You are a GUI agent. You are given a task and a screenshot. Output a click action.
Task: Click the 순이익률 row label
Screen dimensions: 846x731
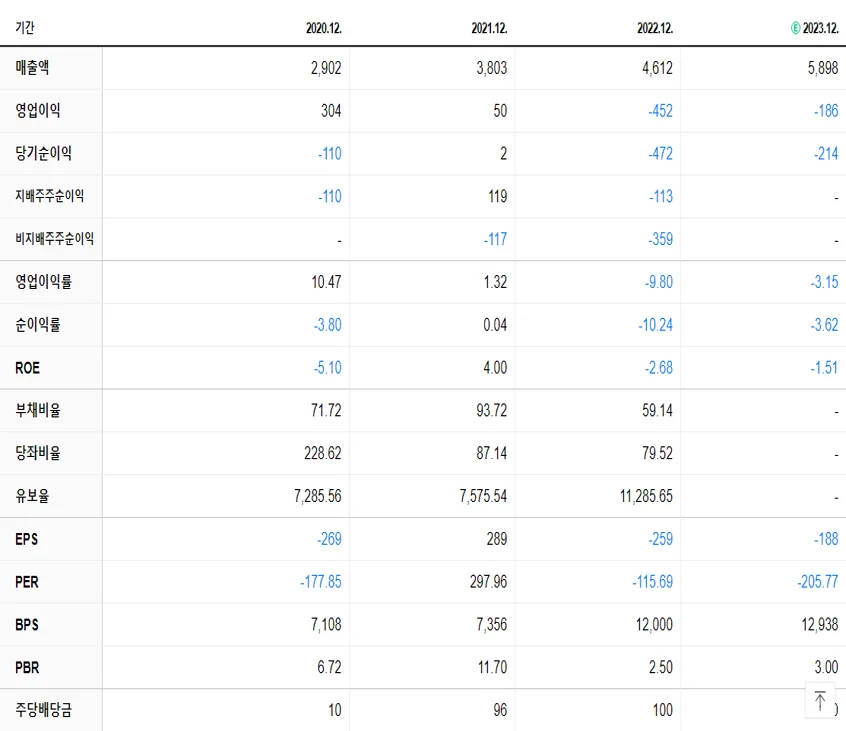pyautogui.click(x=38, y=324)
